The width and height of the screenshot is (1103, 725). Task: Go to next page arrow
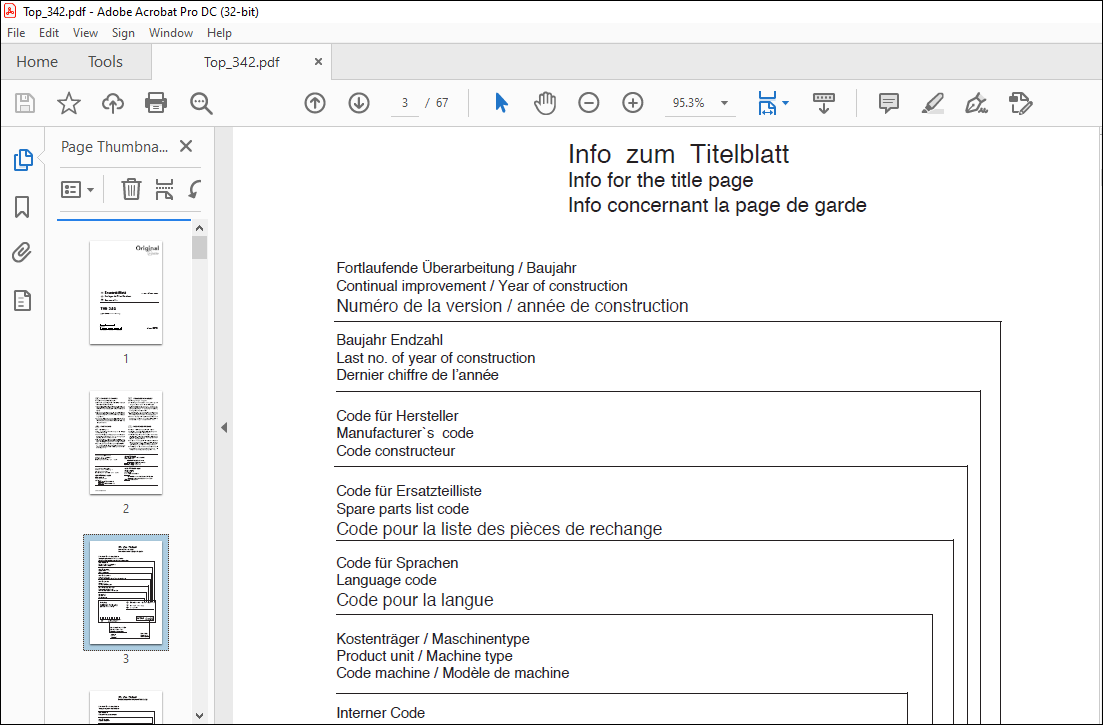coord(359,103)
